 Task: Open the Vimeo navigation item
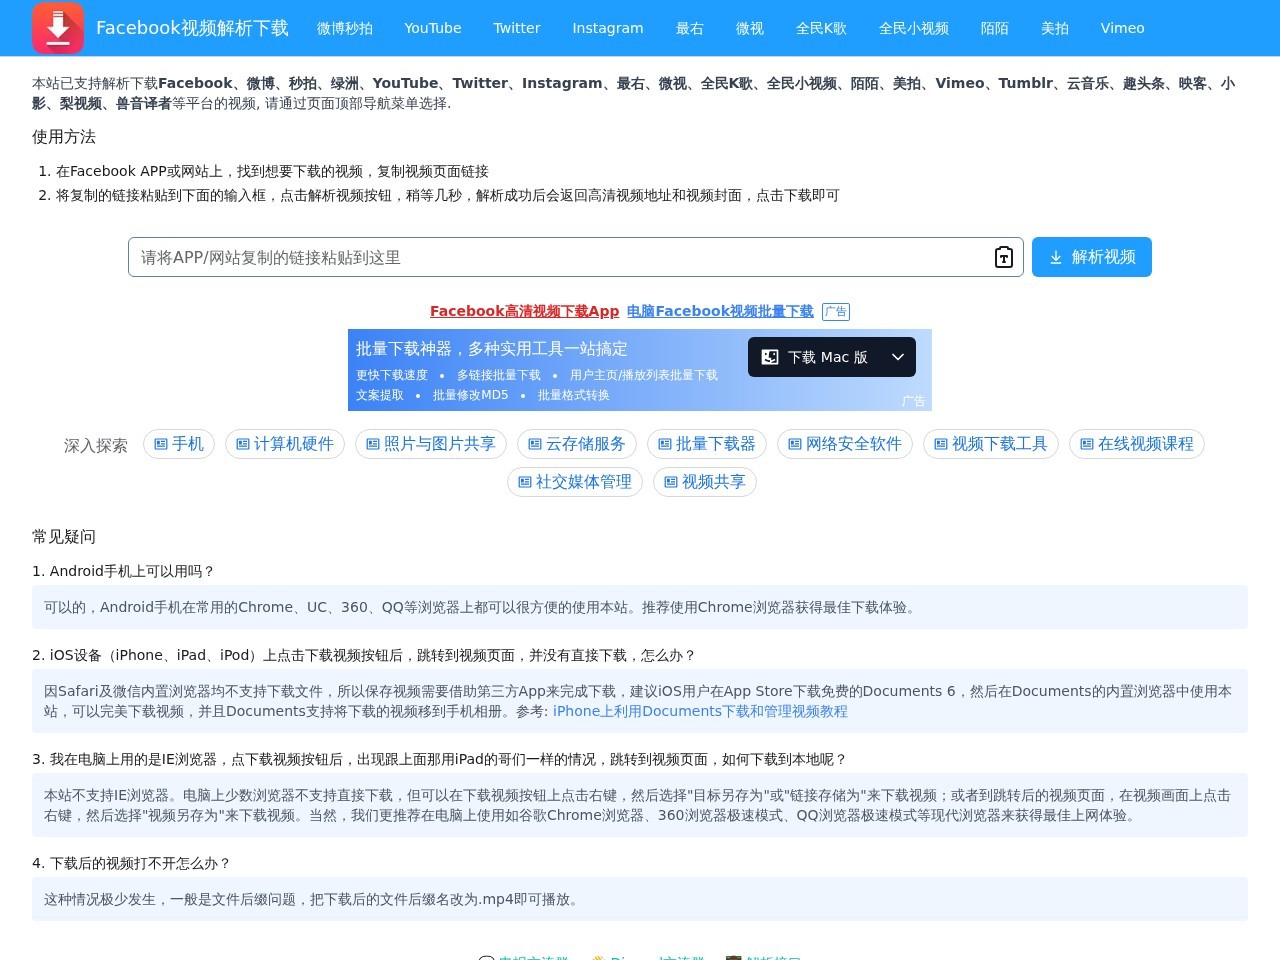[1123, 28]
